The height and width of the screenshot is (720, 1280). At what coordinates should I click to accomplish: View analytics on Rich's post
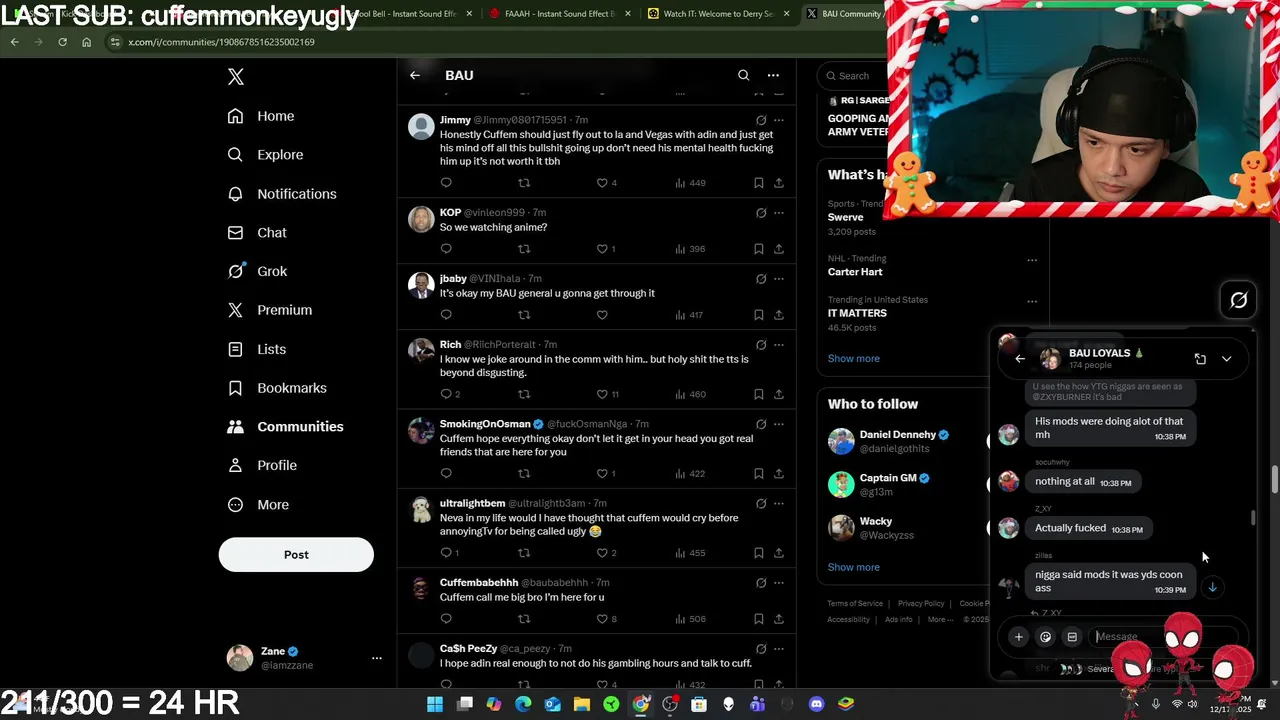[x=690, y=394]
